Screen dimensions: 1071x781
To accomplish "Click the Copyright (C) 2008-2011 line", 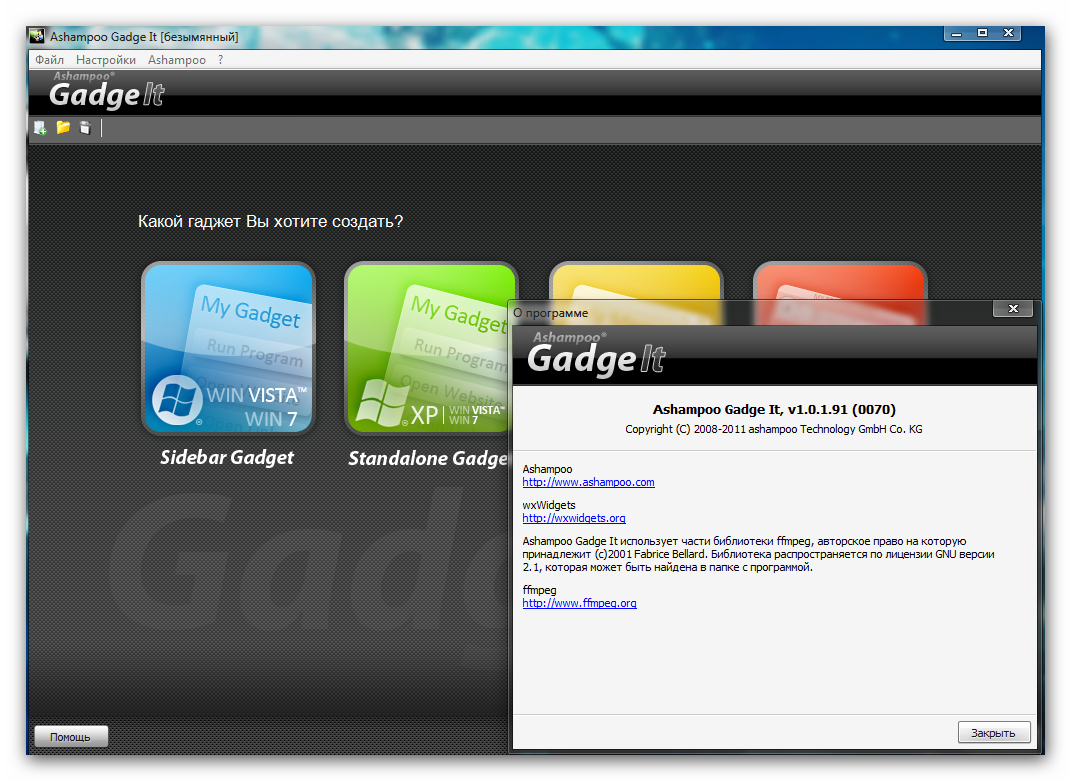I will pos(773,430).
